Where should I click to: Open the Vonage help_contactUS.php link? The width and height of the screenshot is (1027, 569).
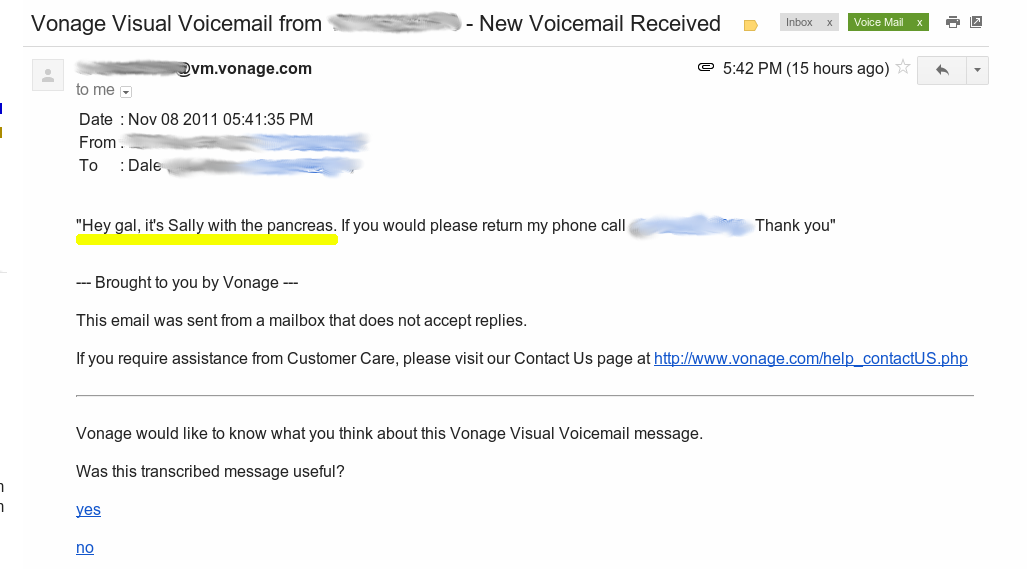[810, 359]
